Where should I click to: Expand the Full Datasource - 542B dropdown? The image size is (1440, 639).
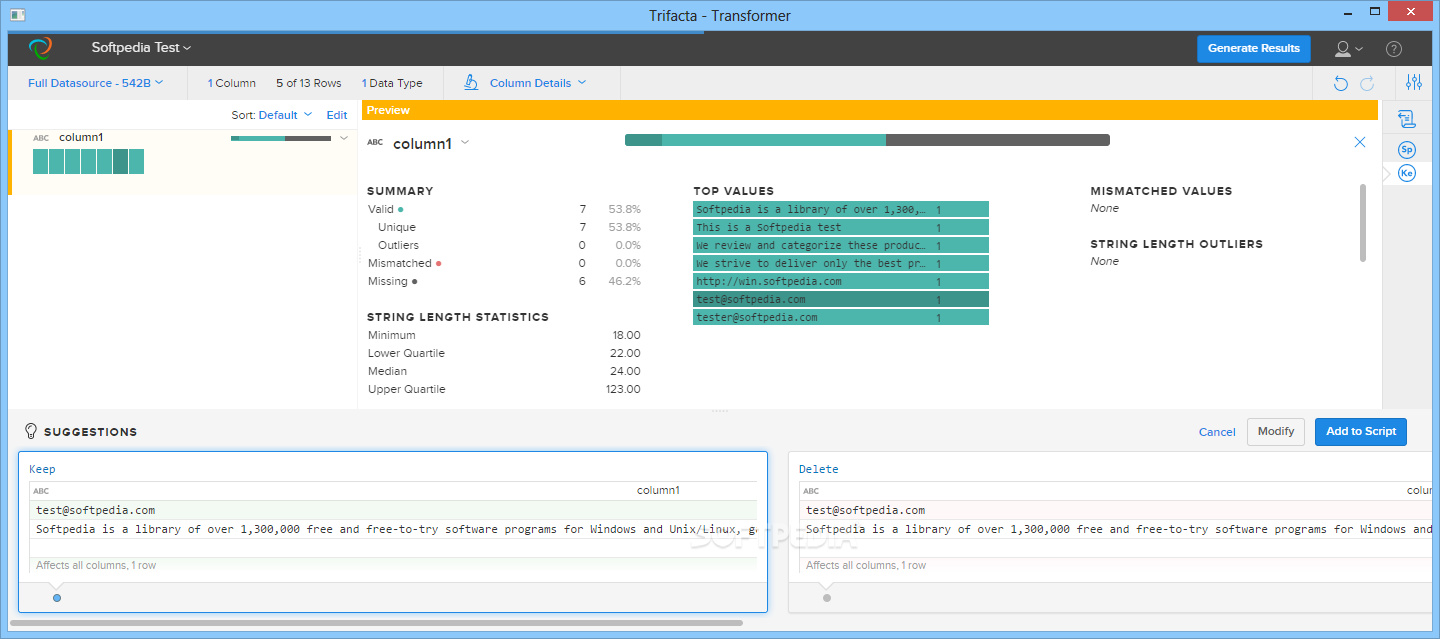tap(95, 83)
